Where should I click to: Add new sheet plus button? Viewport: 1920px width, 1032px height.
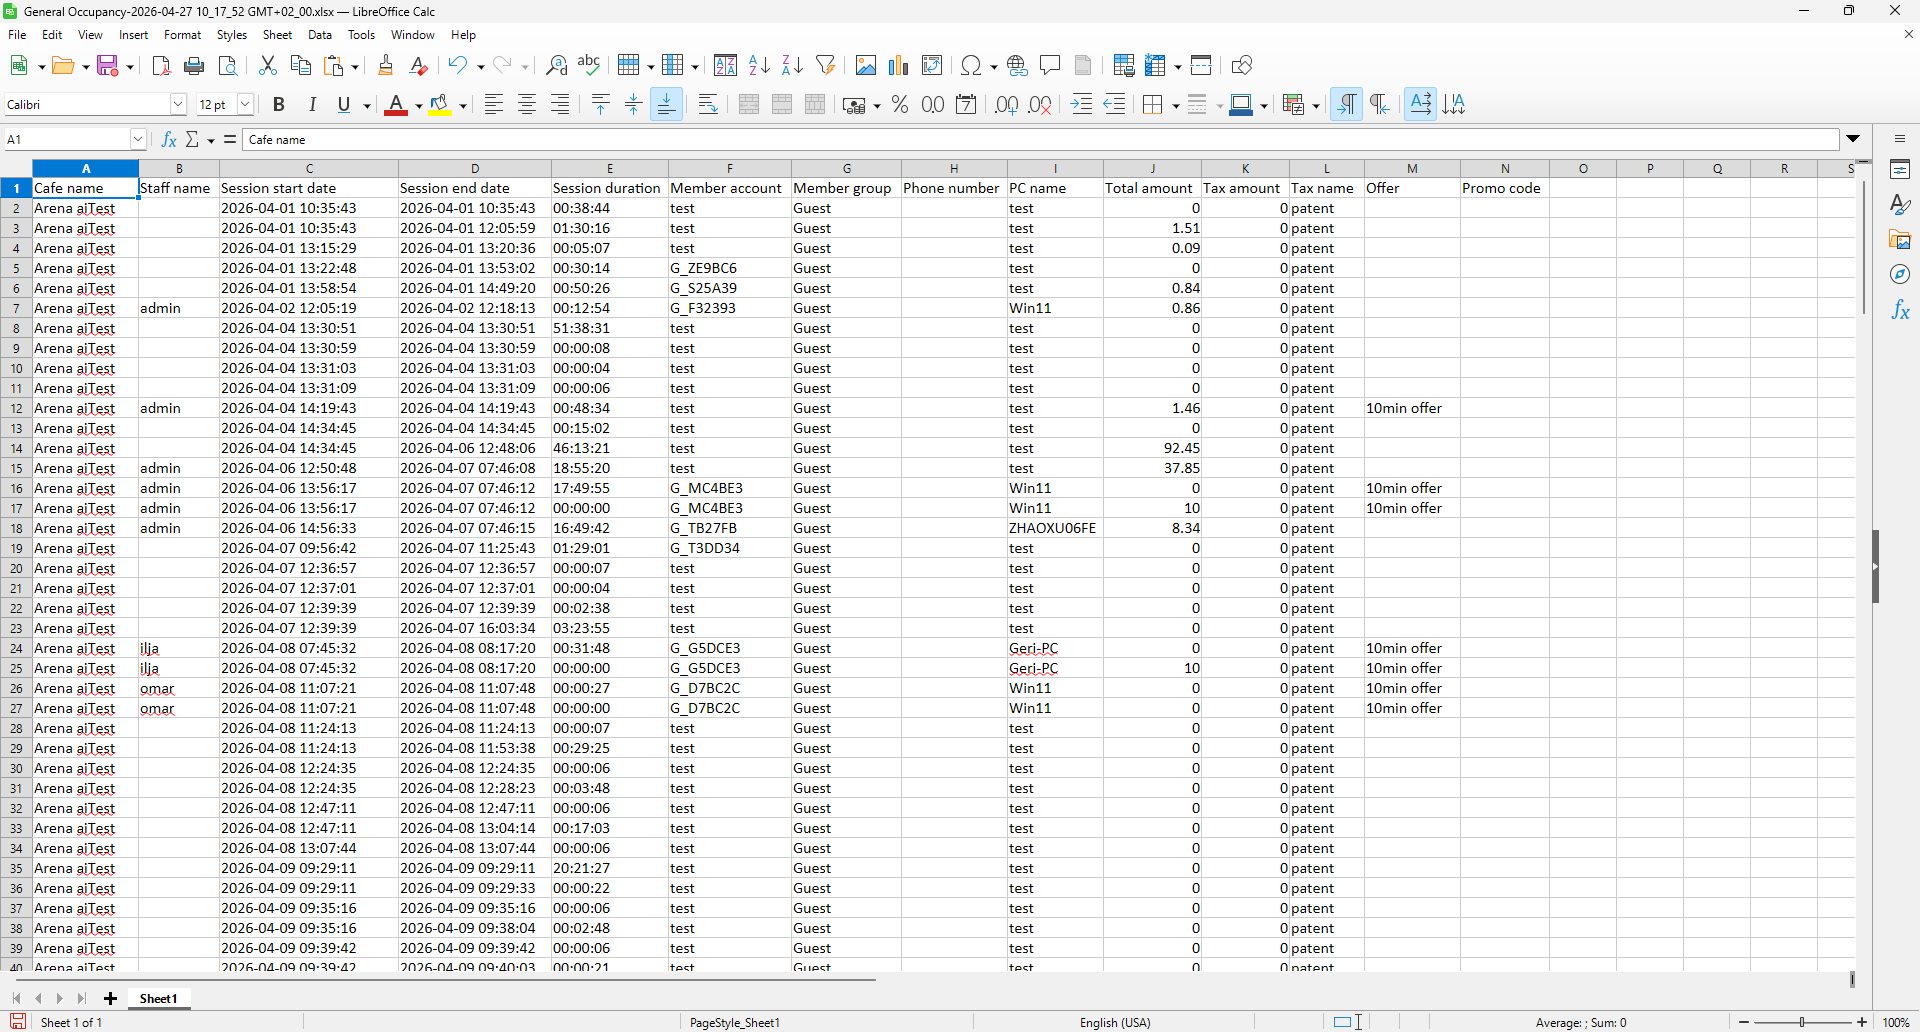(110, 999)
